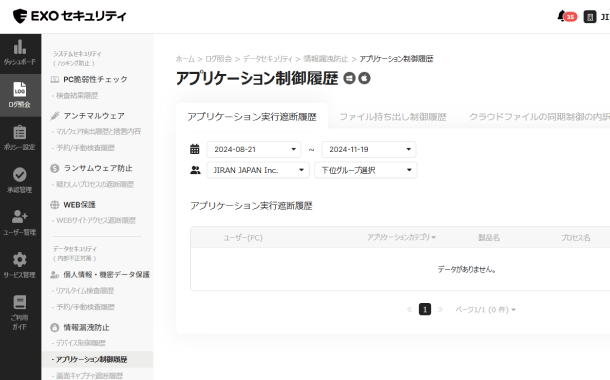Click the アンチマルウェア menu heading
Image resolution: width=610 pixels, height=380 pixels.
[94, 116]
